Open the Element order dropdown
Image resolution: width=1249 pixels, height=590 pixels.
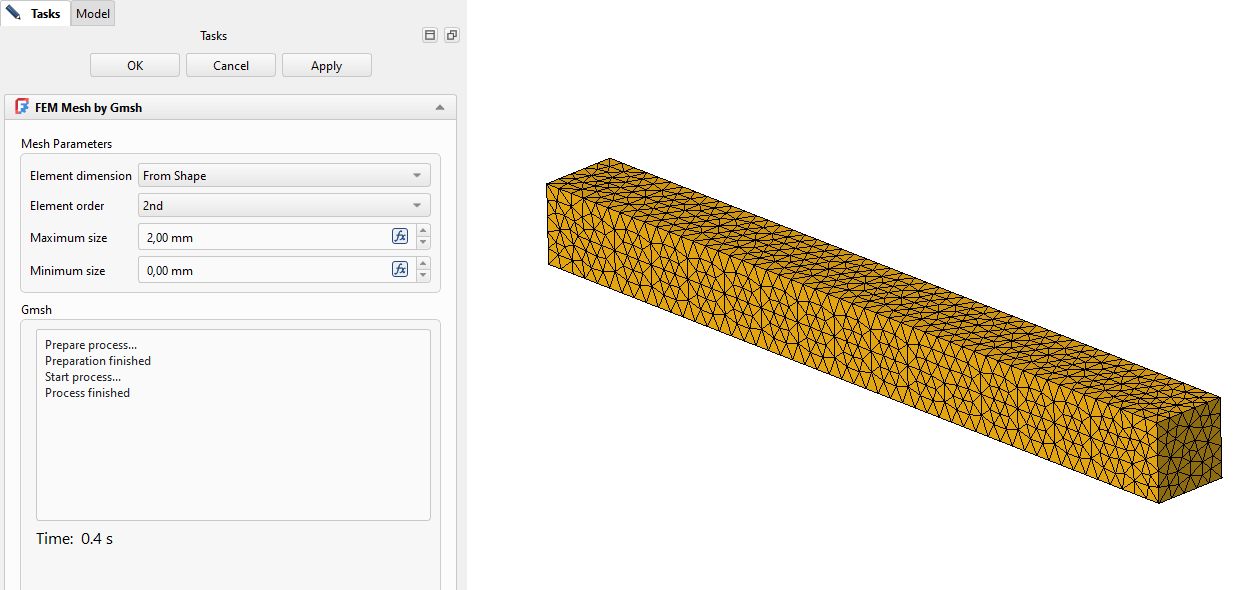[284, 206]
